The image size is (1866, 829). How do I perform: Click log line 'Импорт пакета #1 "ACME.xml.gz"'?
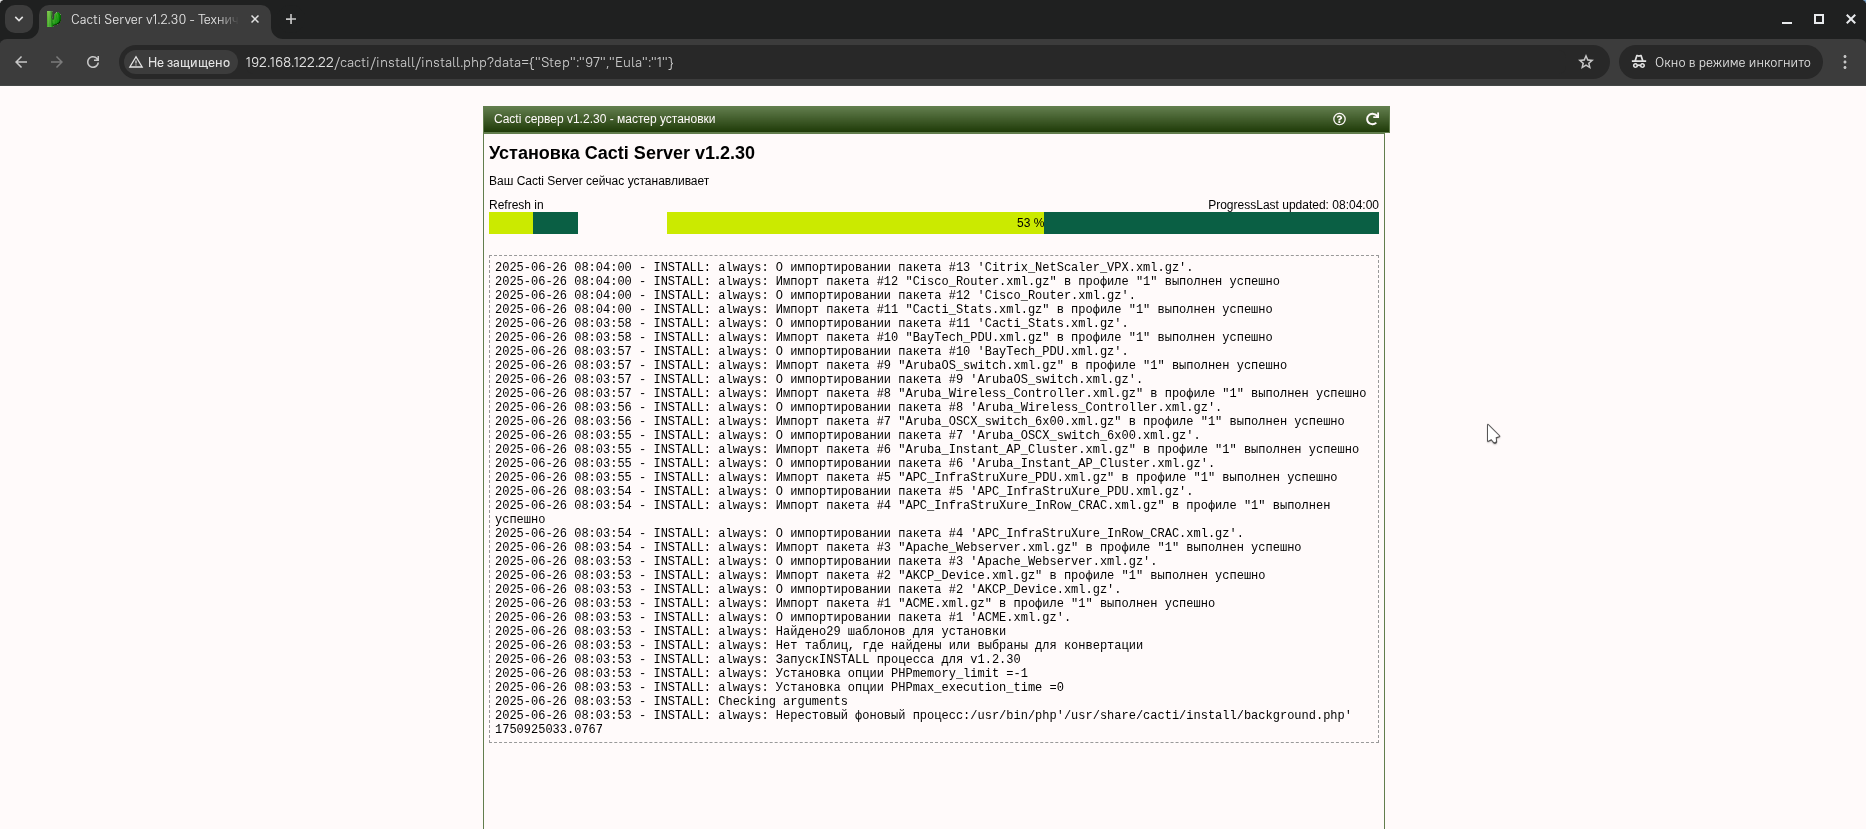pyautogui.click(x=855, y=603)
